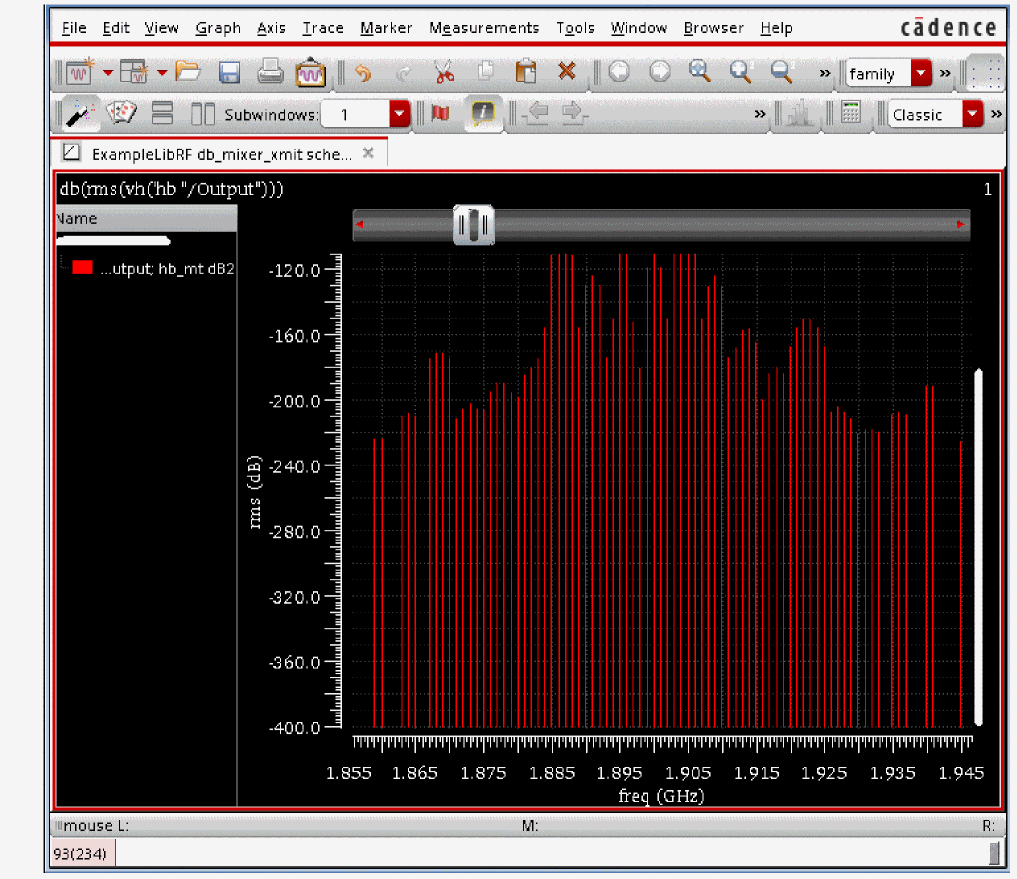Click the Save floppy disk icon
The width and height of the screenshot is (1017, 879).
click(229, 72)
